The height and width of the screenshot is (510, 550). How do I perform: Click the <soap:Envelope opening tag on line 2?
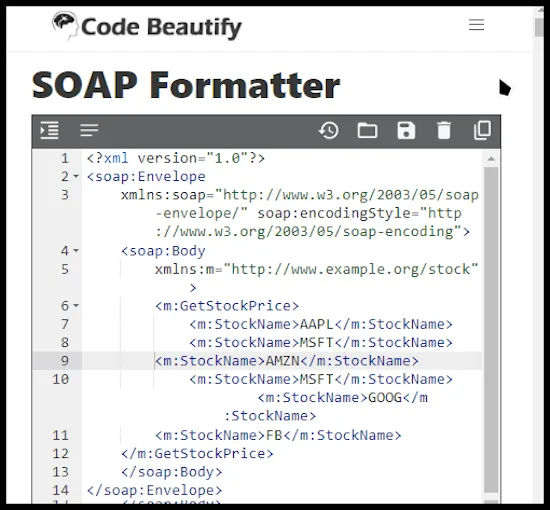pos(146,176)
